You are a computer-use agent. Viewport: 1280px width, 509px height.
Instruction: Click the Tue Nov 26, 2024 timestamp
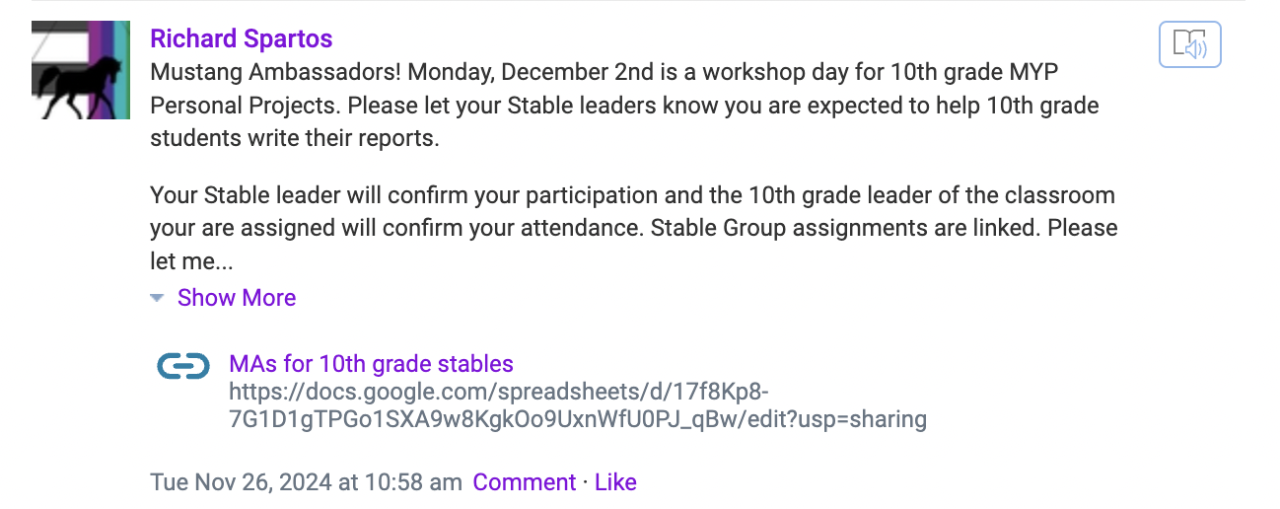click(x=305, y=482)
